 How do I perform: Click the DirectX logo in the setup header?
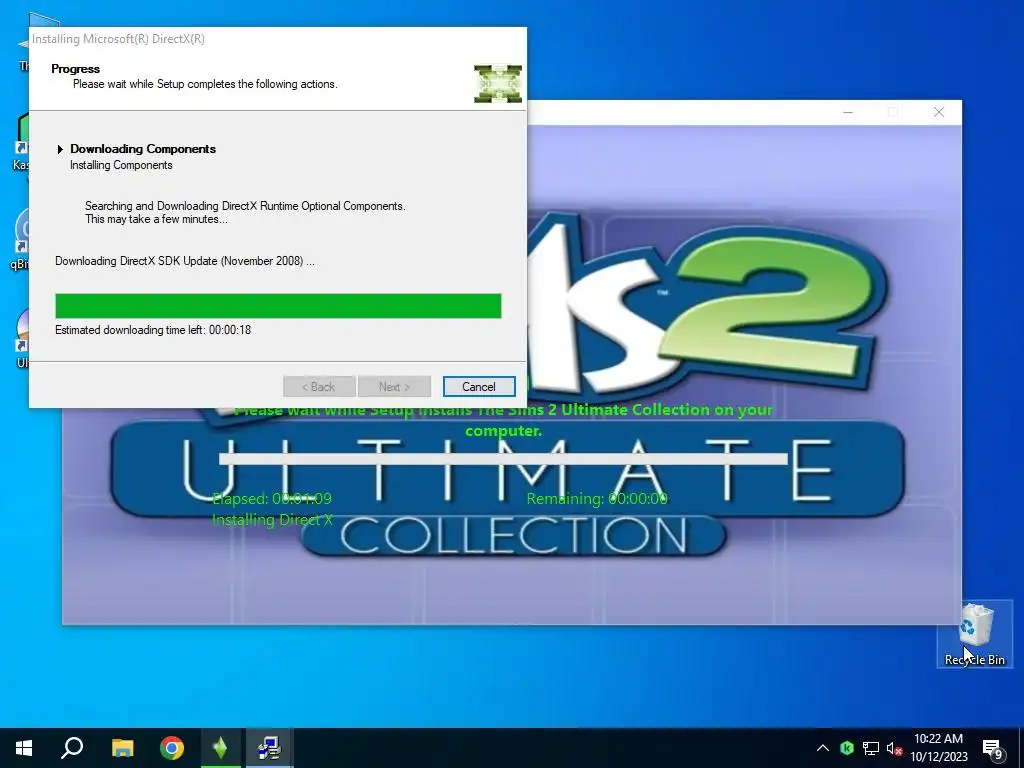(498, 84)
